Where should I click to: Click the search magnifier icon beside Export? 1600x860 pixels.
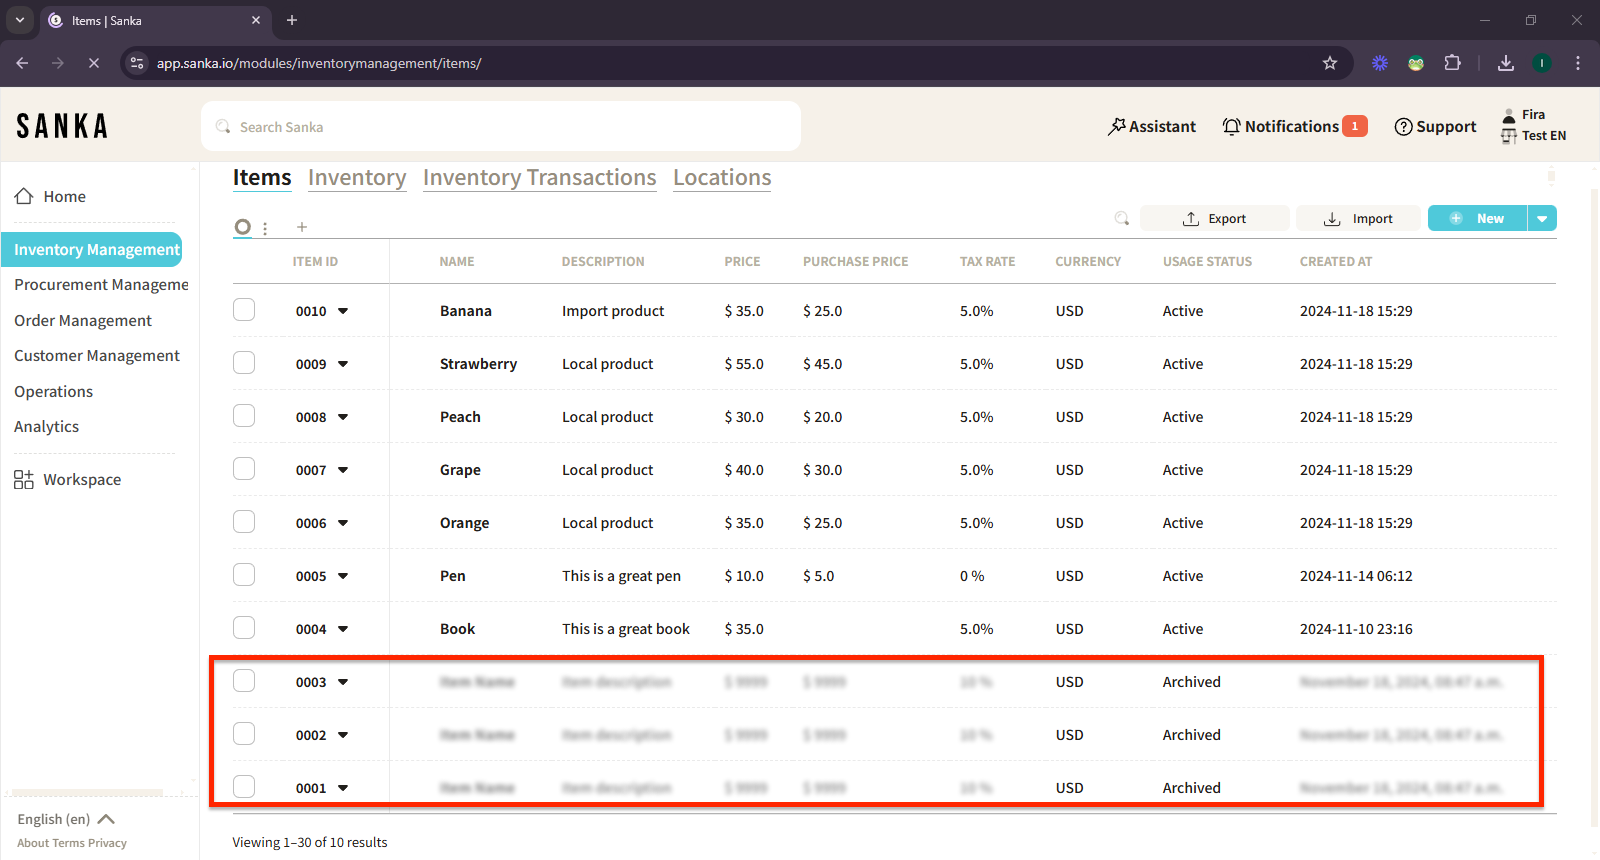click(1121, 218)
